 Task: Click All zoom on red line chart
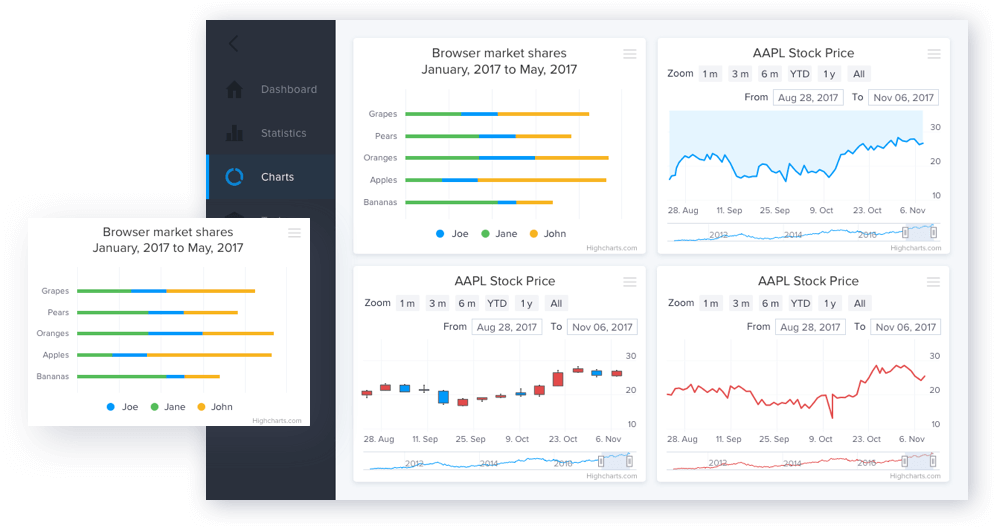859,304
